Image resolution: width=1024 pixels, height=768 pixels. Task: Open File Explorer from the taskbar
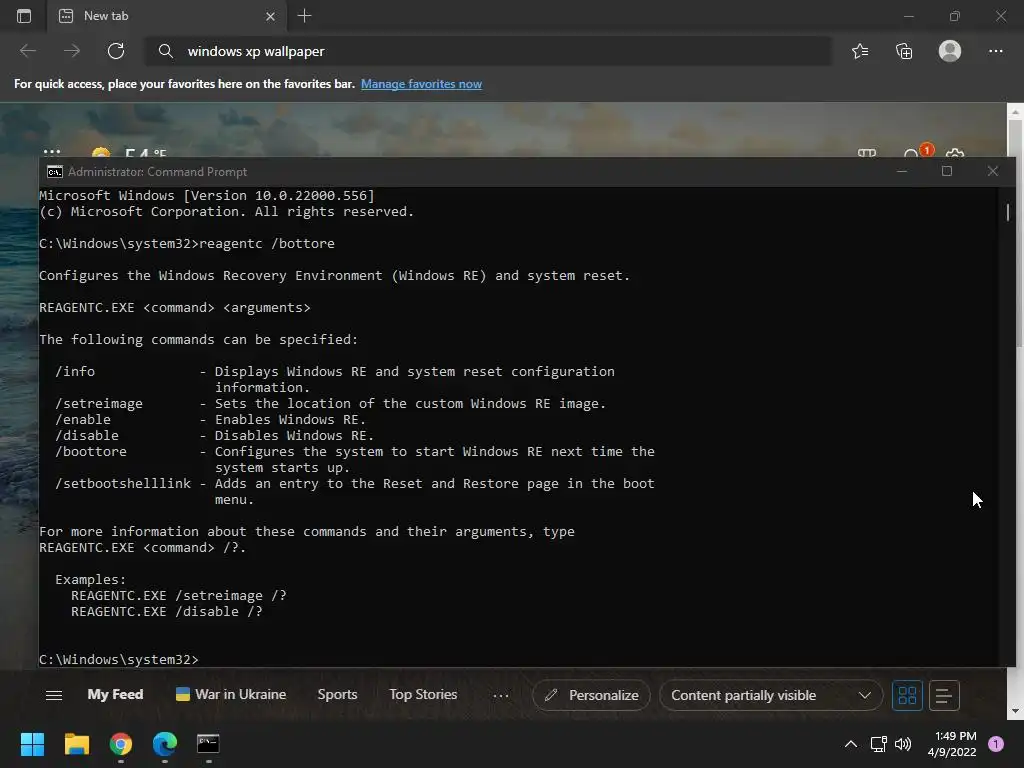point(76,744)
